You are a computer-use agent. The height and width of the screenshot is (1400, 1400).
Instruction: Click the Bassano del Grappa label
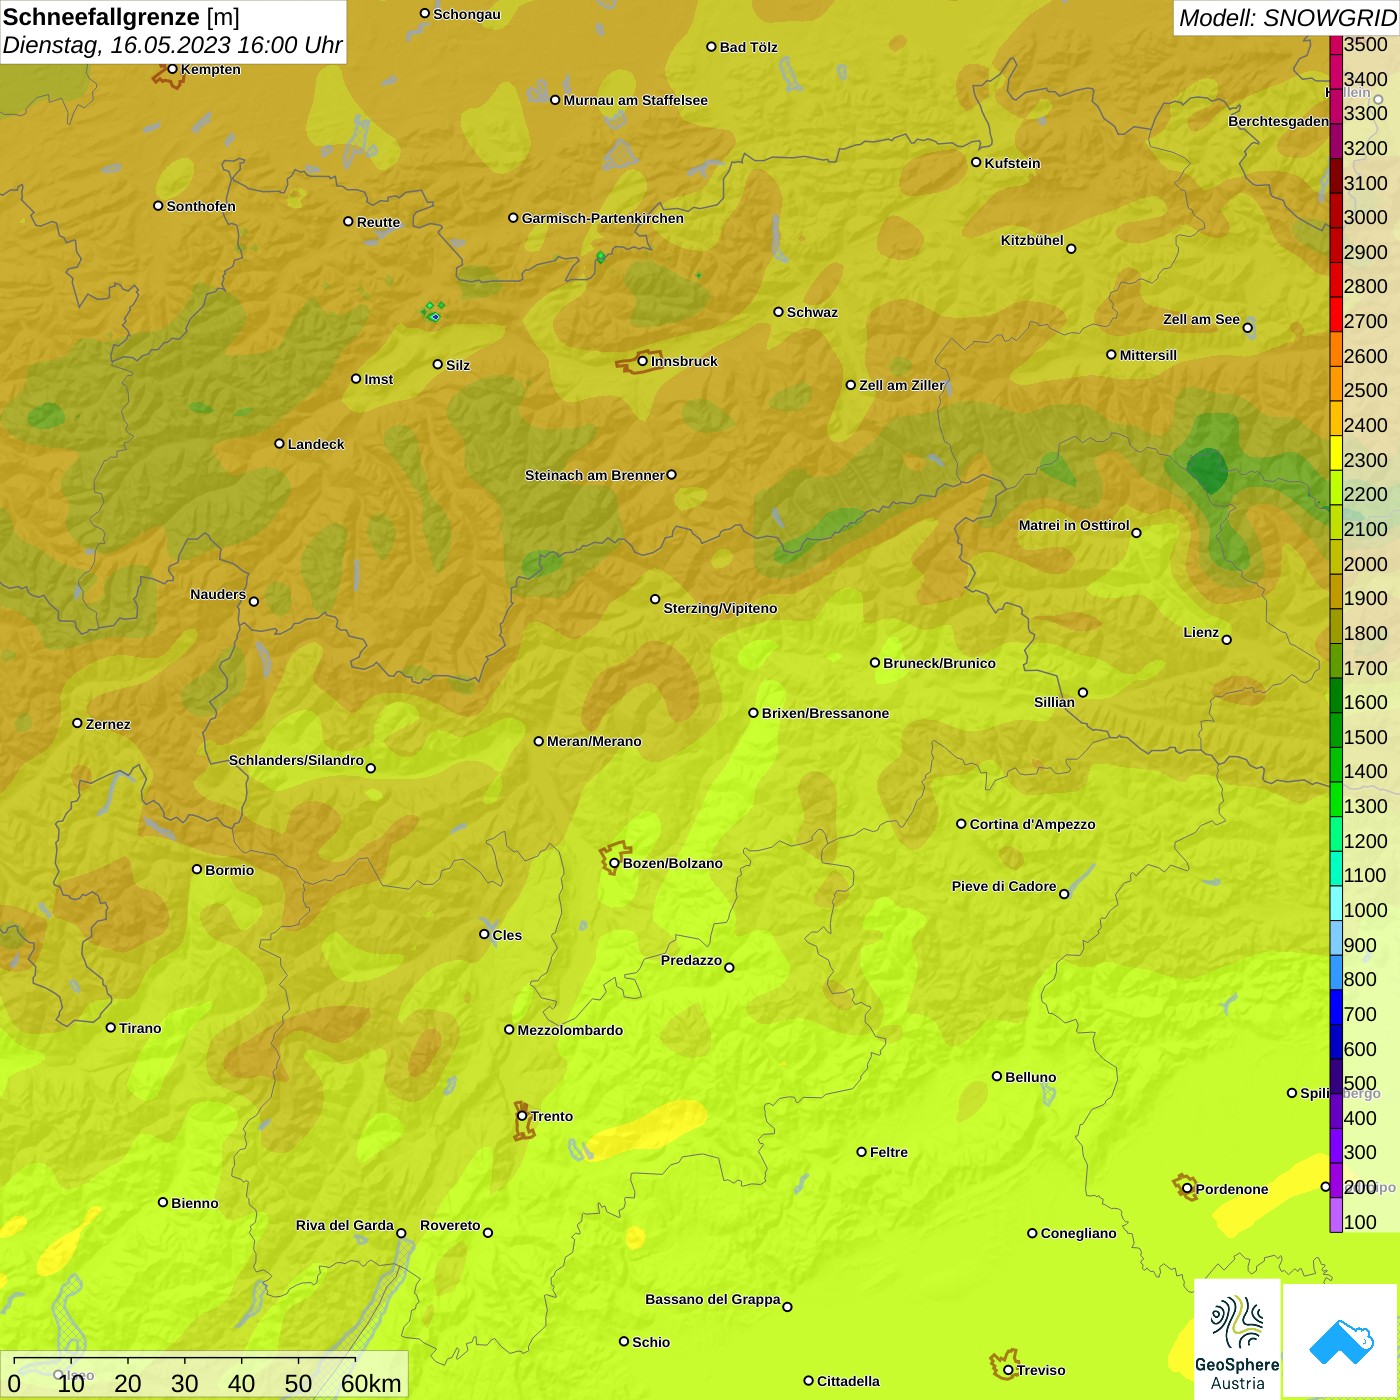(x=713, y=1299)
